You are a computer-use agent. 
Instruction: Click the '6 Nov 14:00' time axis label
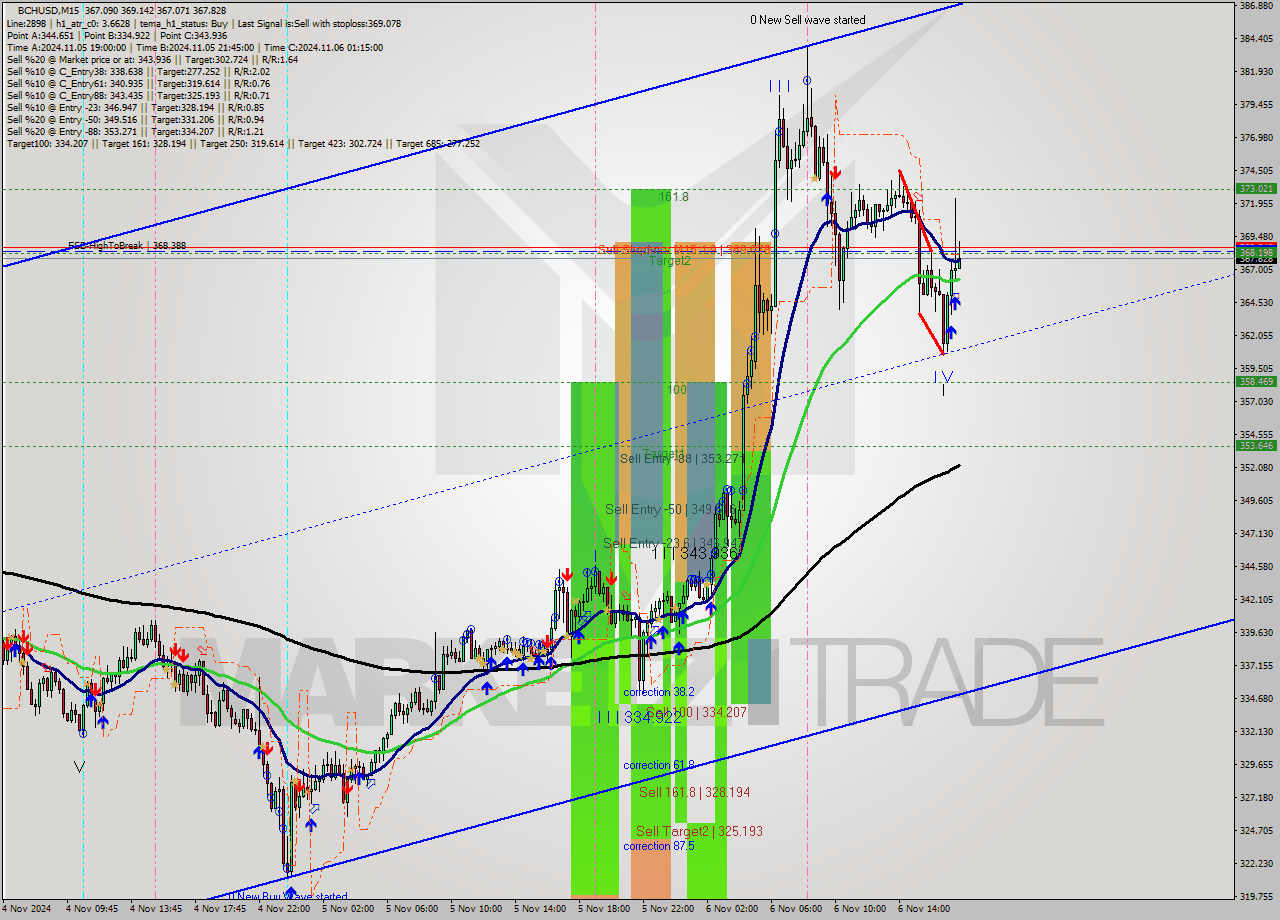(x=924, y=910)
